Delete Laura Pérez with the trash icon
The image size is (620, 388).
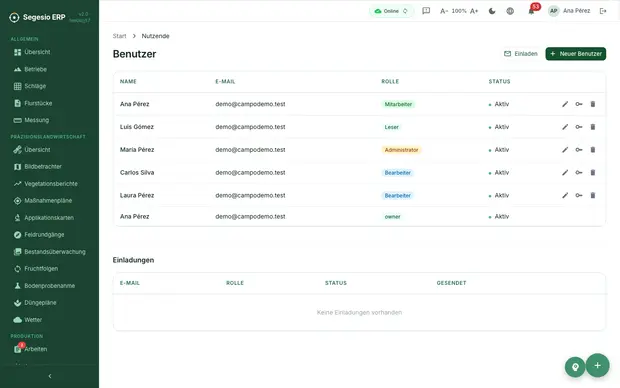593,195
